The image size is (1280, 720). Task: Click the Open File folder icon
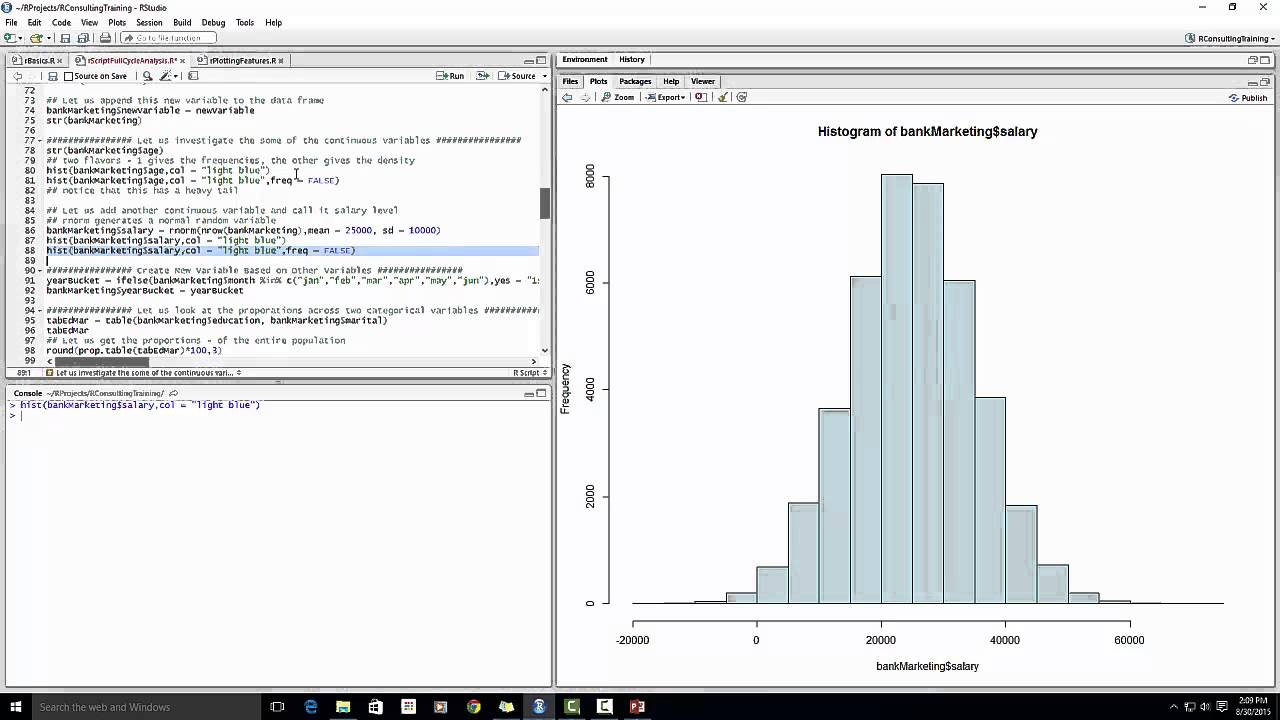point(35,38)
